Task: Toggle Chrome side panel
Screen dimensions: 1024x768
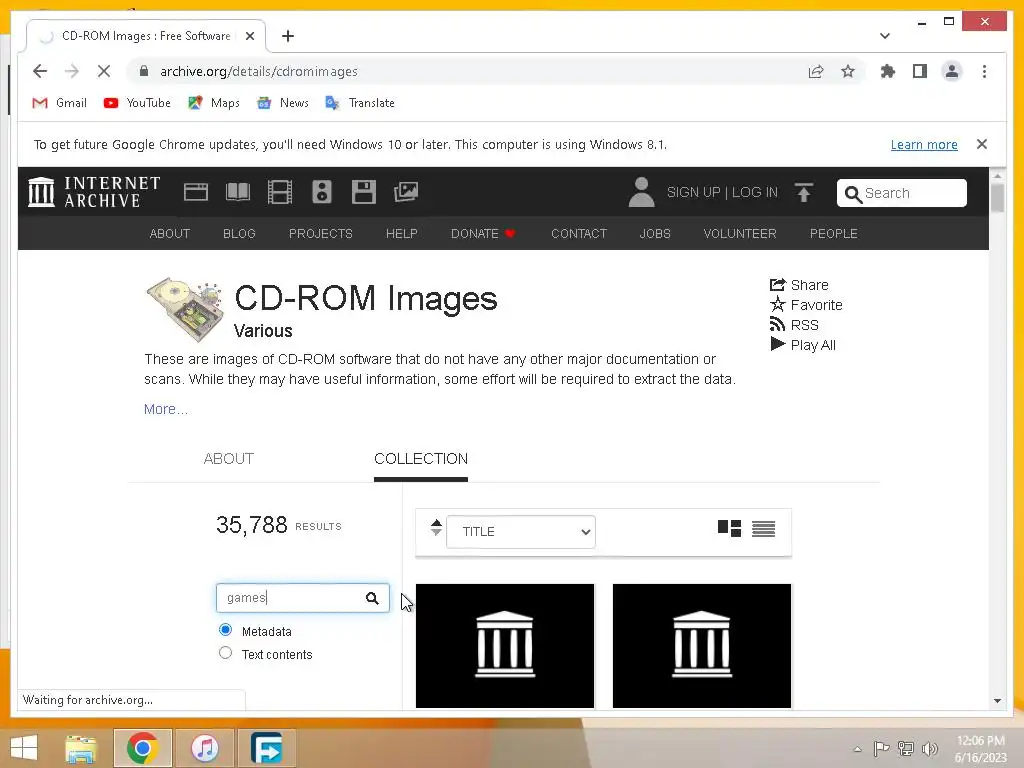Action: tap(920, 71)
